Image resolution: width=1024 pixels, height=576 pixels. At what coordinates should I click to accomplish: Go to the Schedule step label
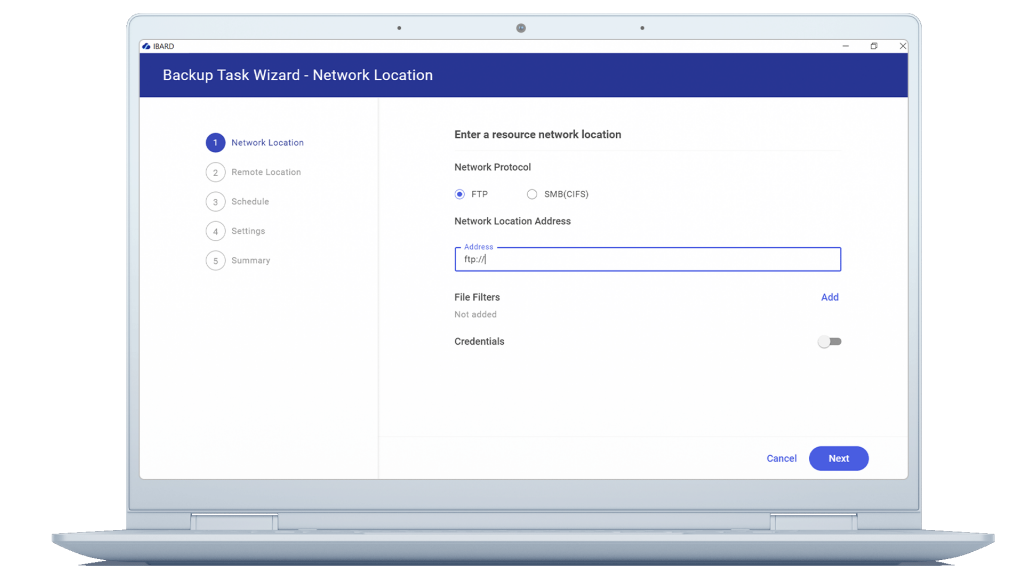tap(250, 202)
